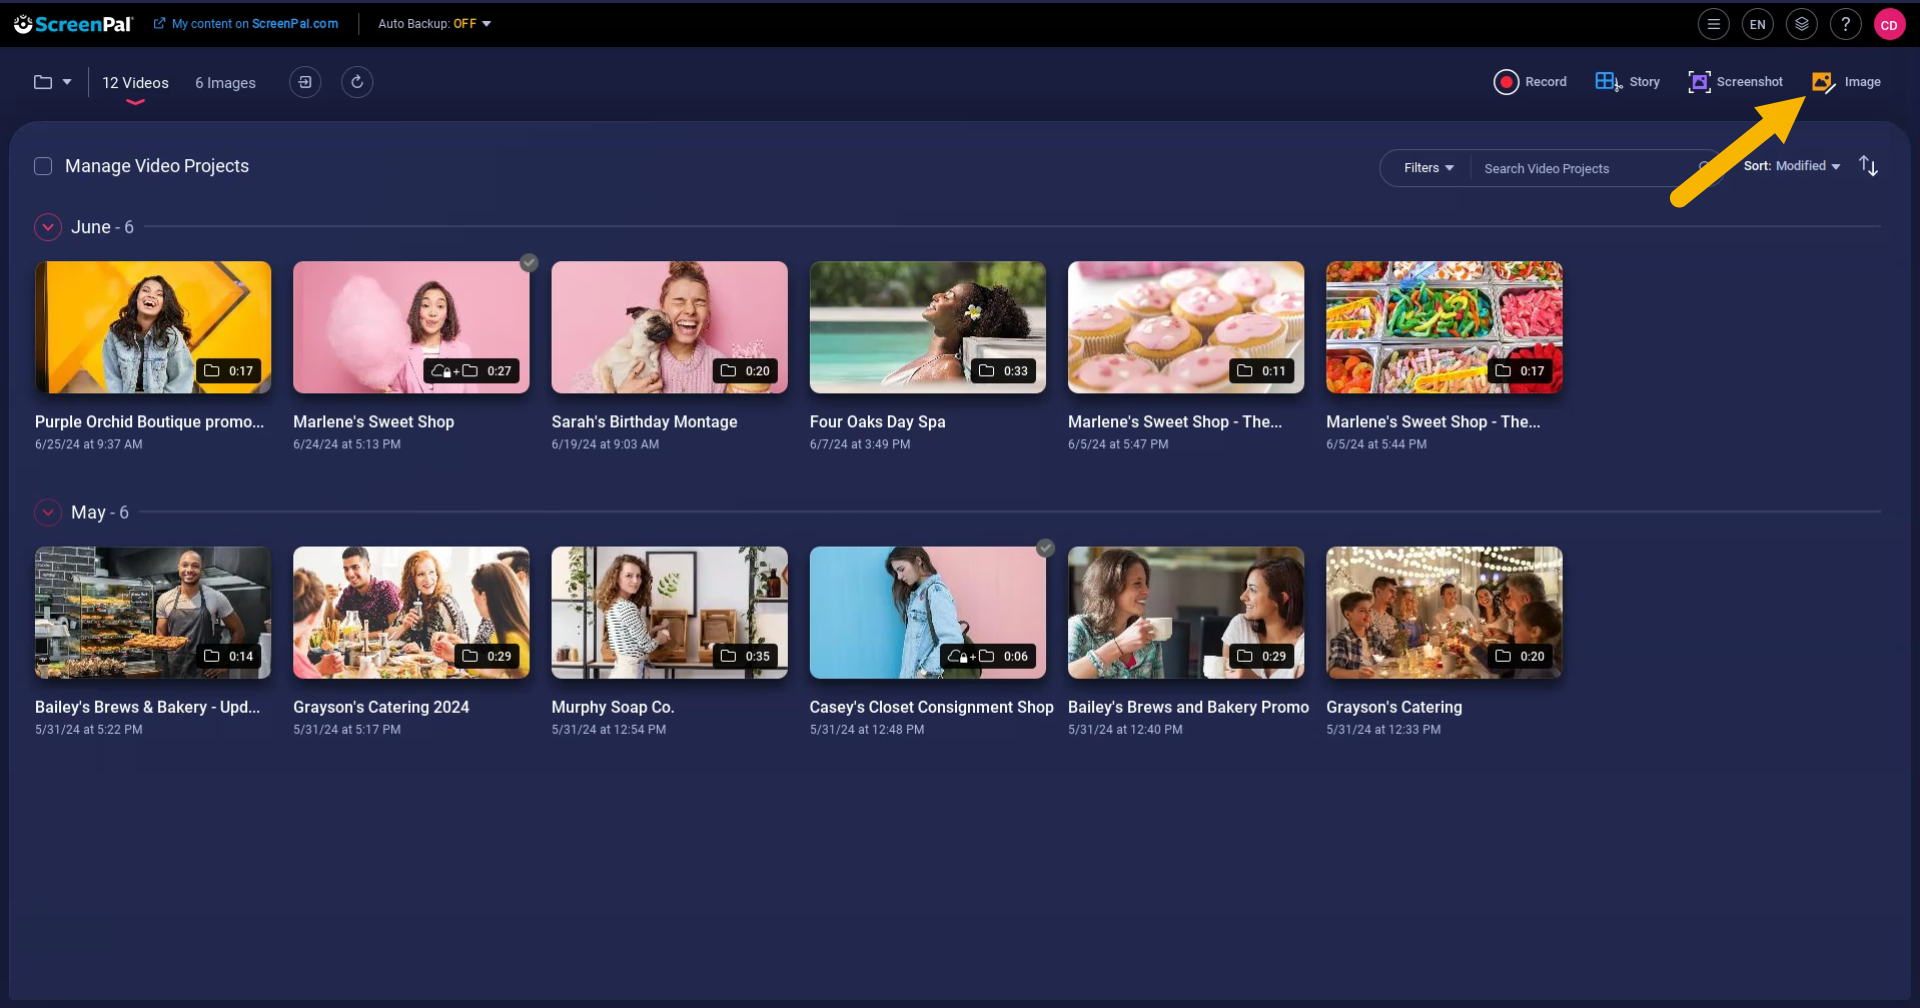Start a new recording with Record
The image size is (1920, 1008).
tap(1530, 82)
